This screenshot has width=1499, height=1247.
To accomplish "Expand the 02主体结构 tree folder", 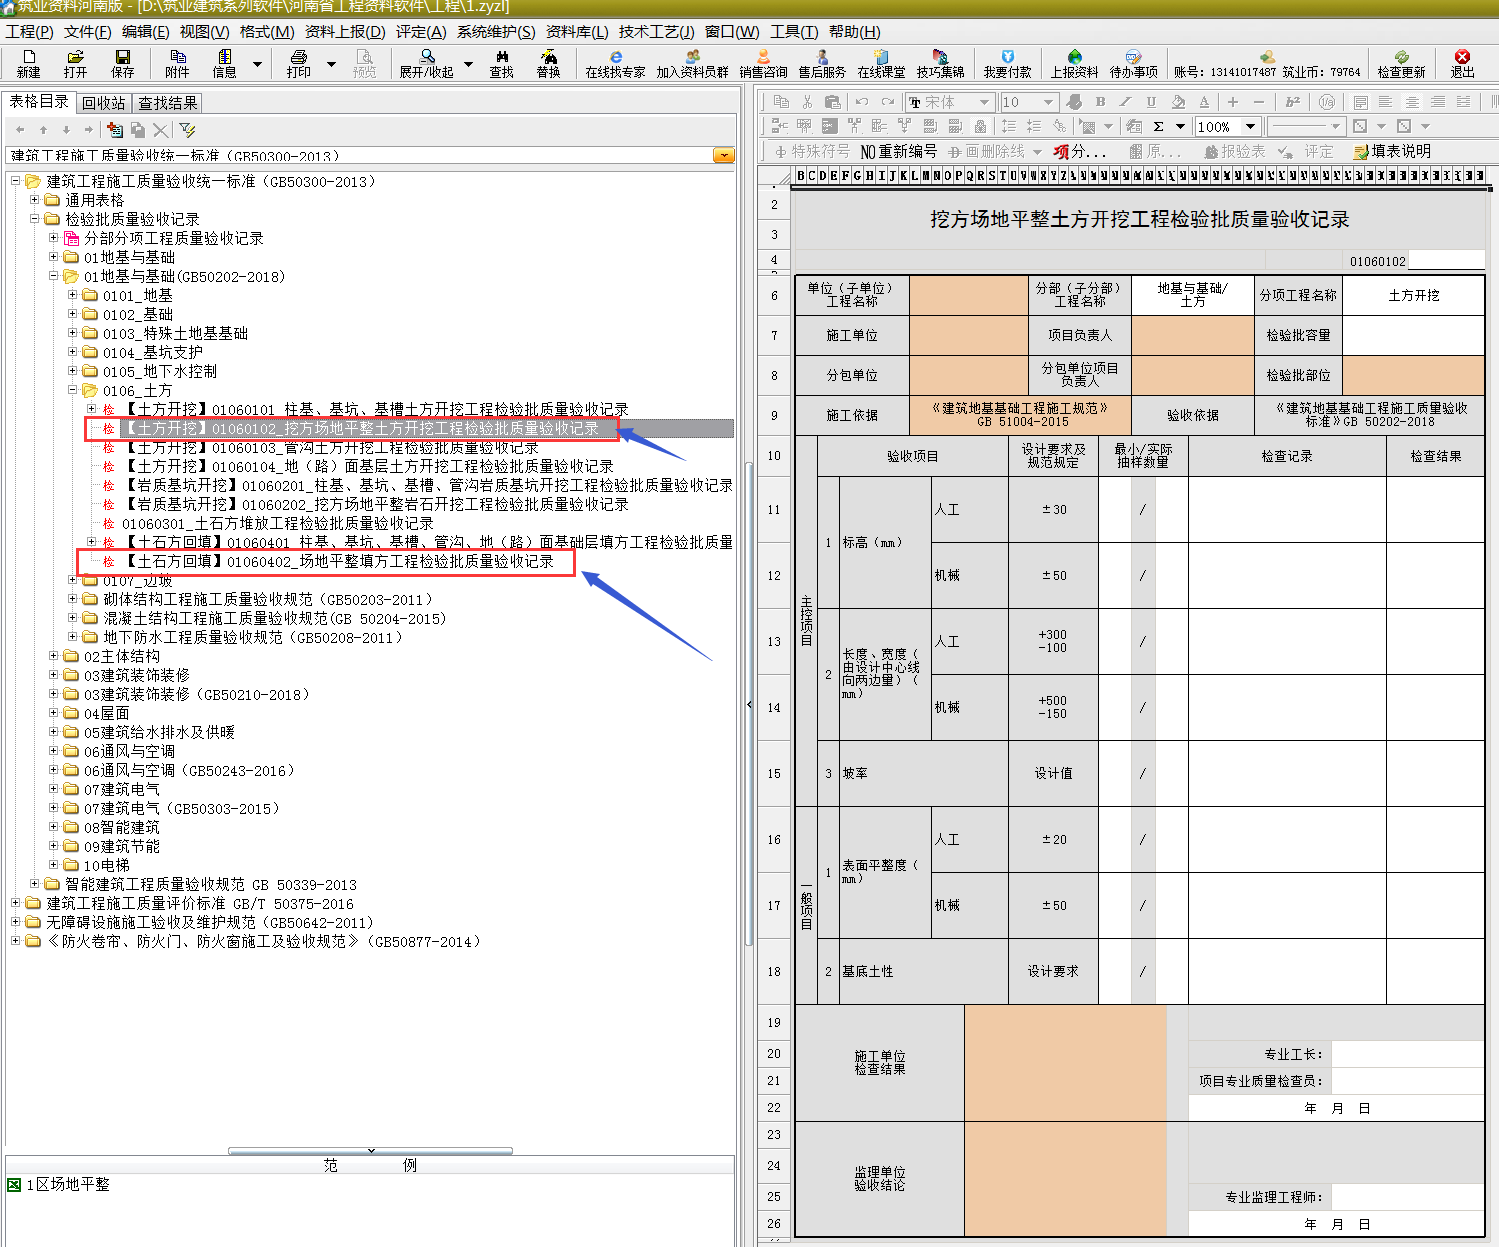I will coord(54,656).
